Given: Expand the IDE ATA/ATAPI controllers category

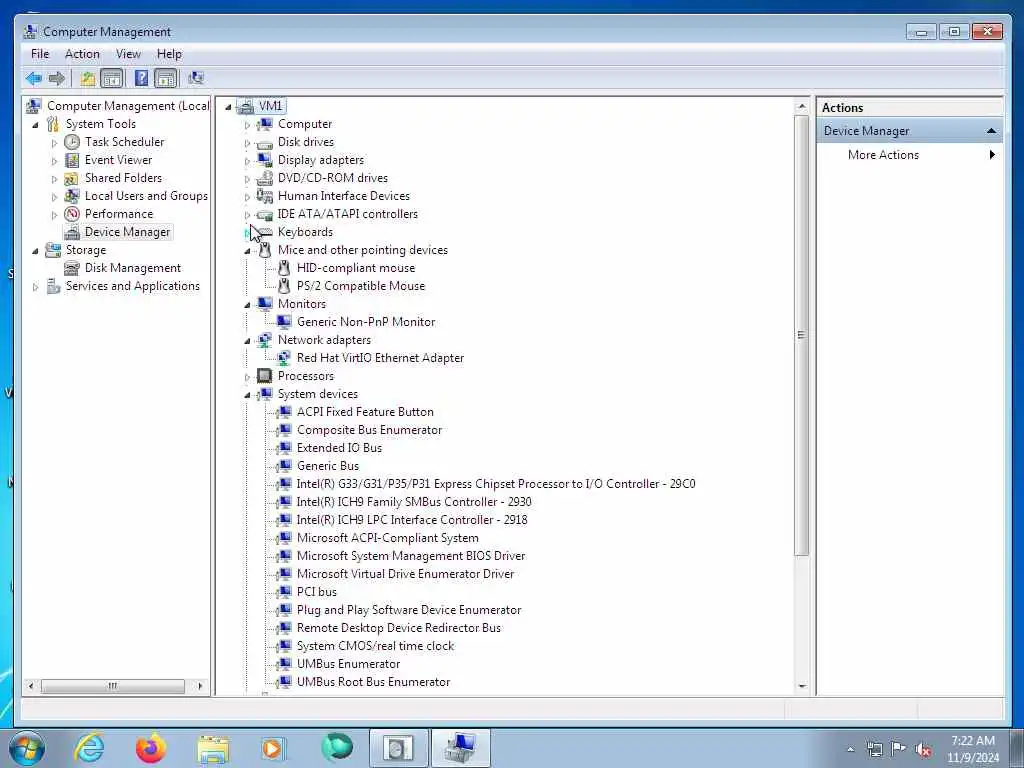Looking at the screenshot, I should pyautogui.click(x=247, y=214).
